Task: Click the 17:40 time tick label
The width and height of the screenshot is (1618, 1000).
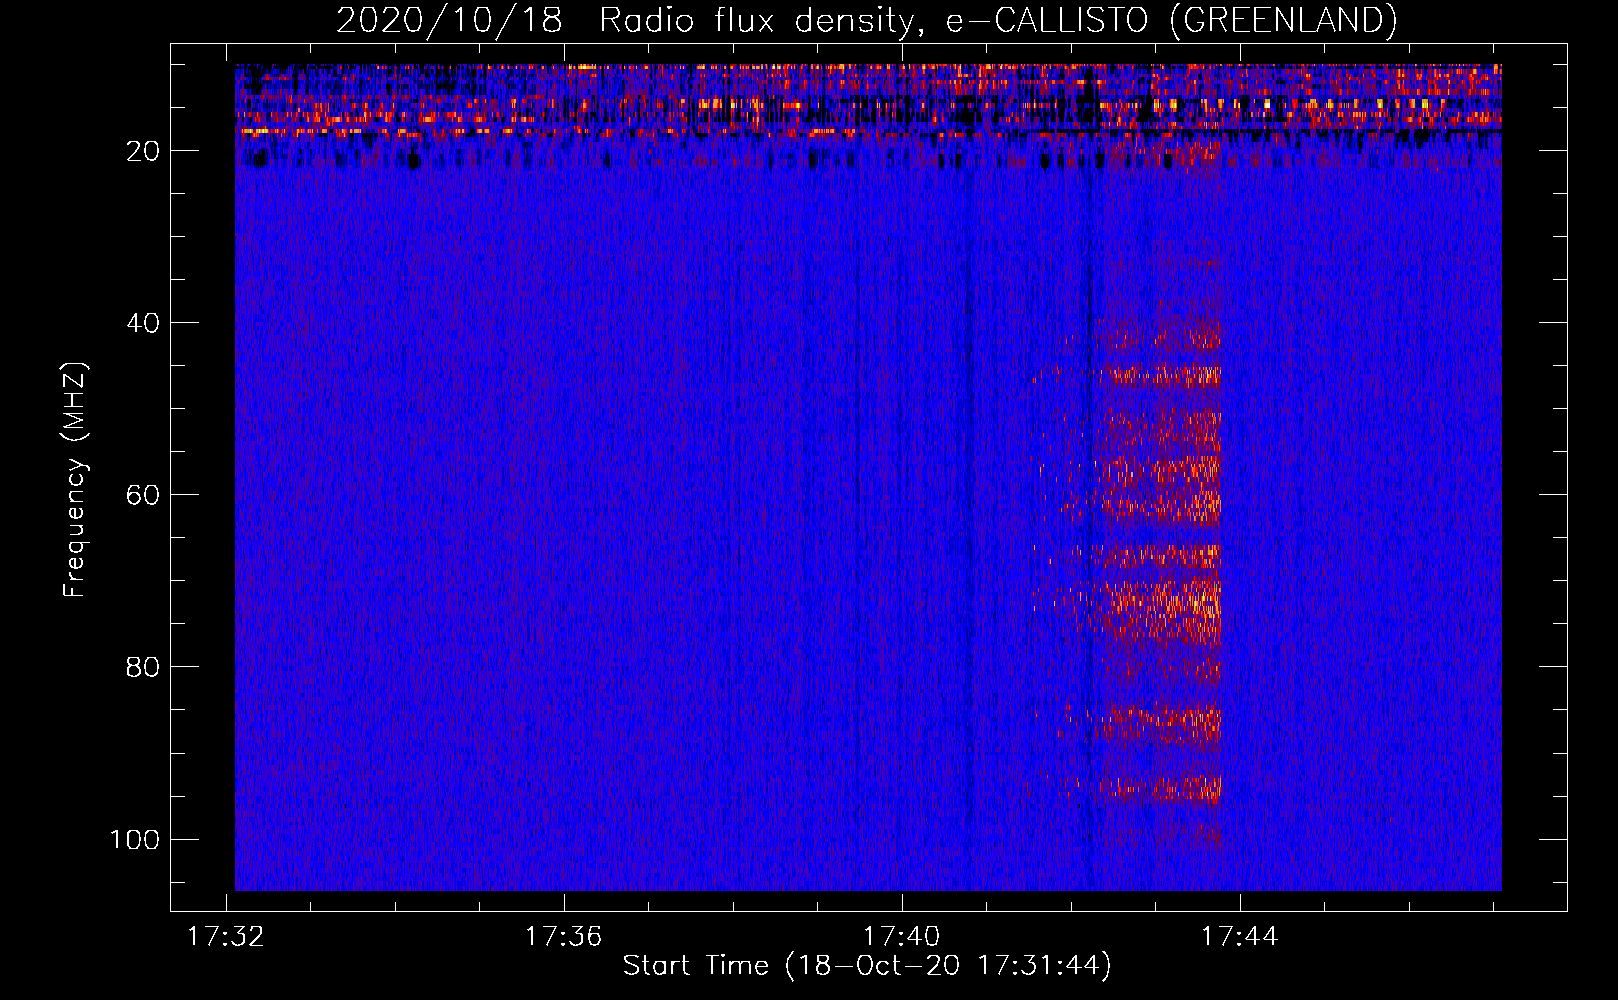Action: coord(902,936)
